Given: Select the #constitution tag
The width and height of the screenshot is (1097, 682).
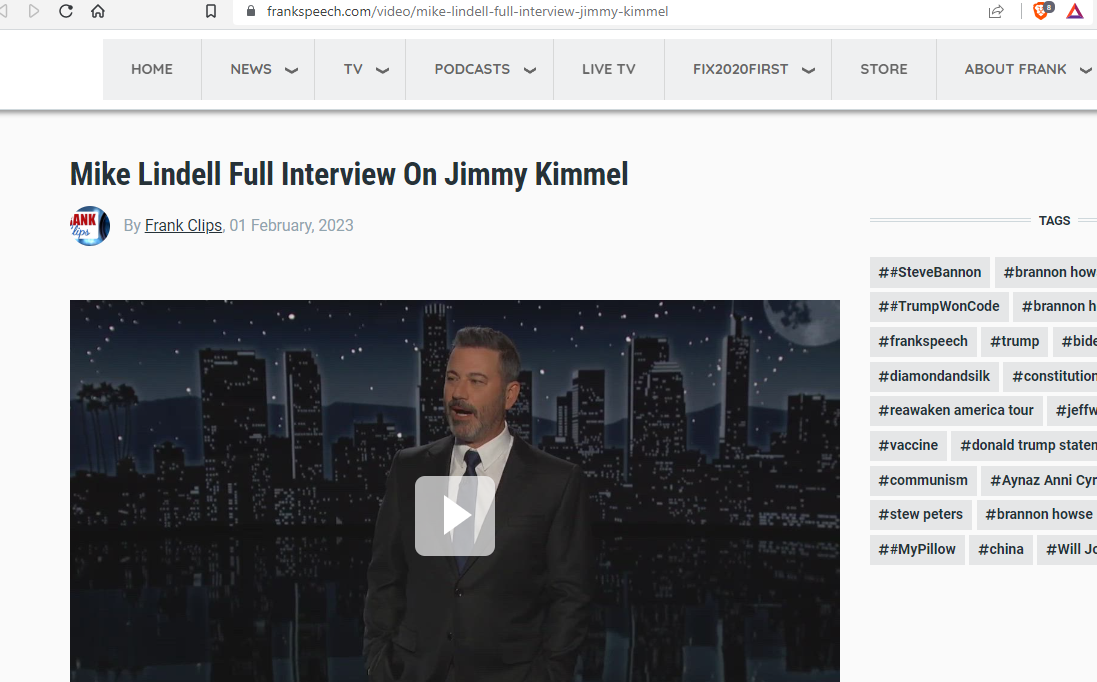Looking at the screenshot, I should pyautogui.click(x=1050, y=376).
